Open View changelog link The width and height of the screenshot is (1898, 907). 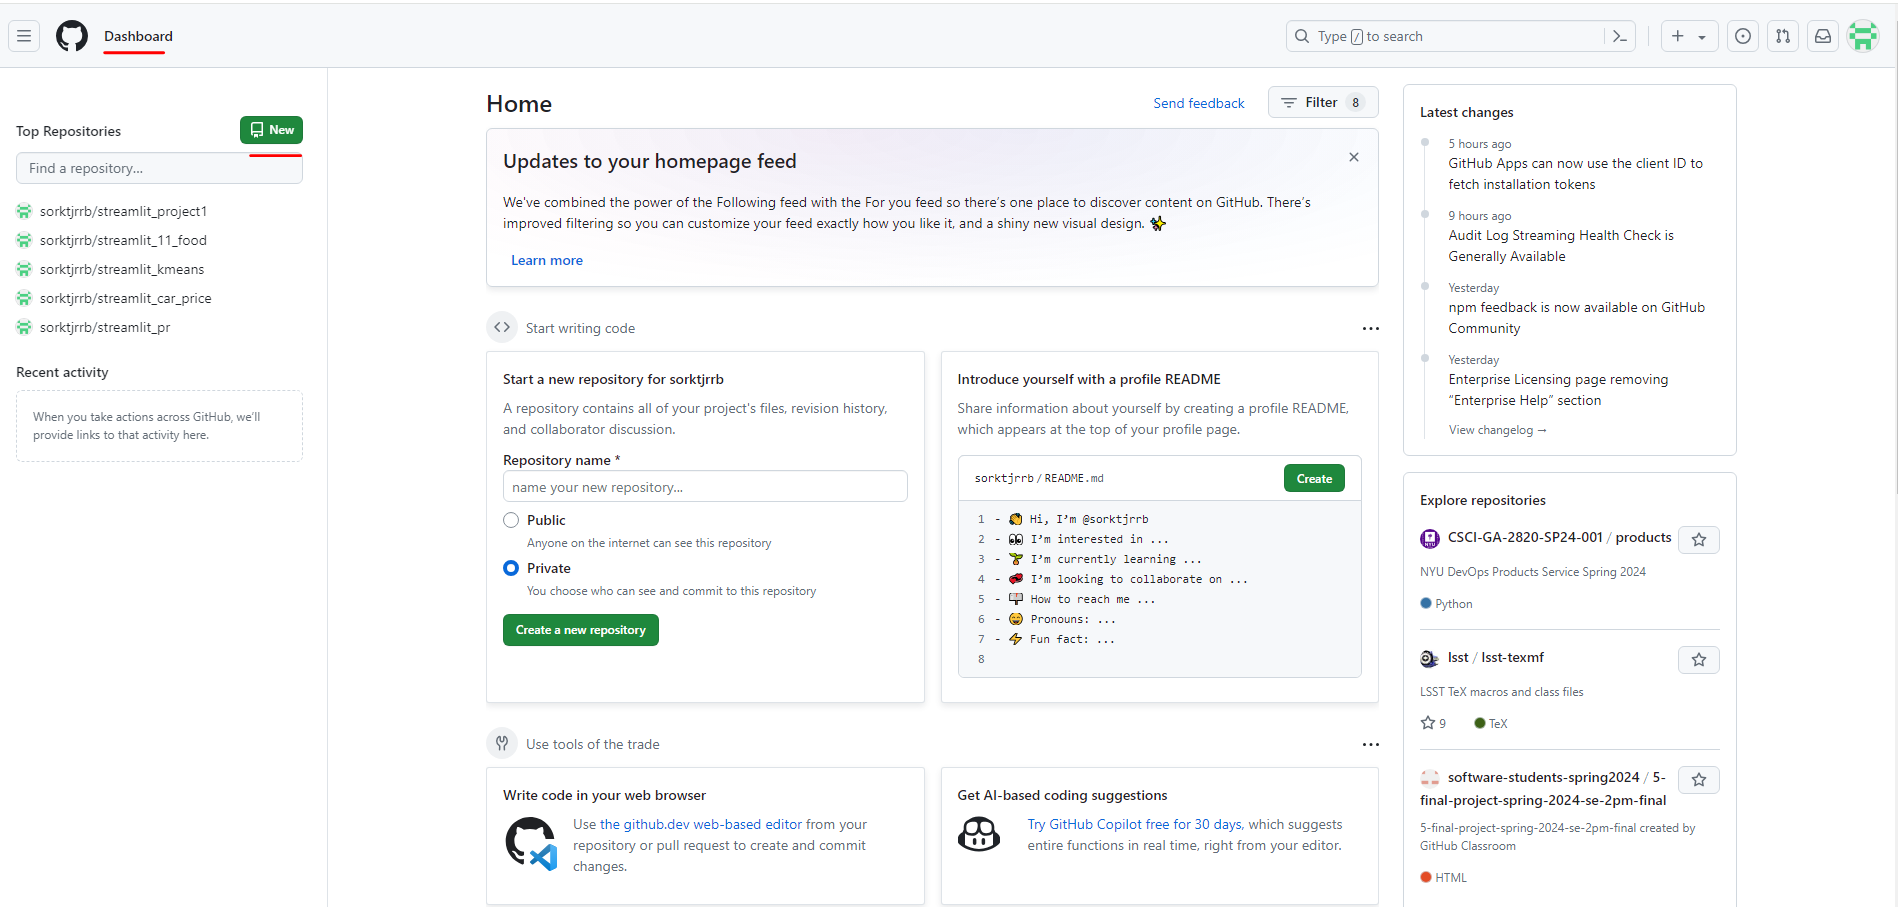pyautogui.click(x=1498, y=430)
